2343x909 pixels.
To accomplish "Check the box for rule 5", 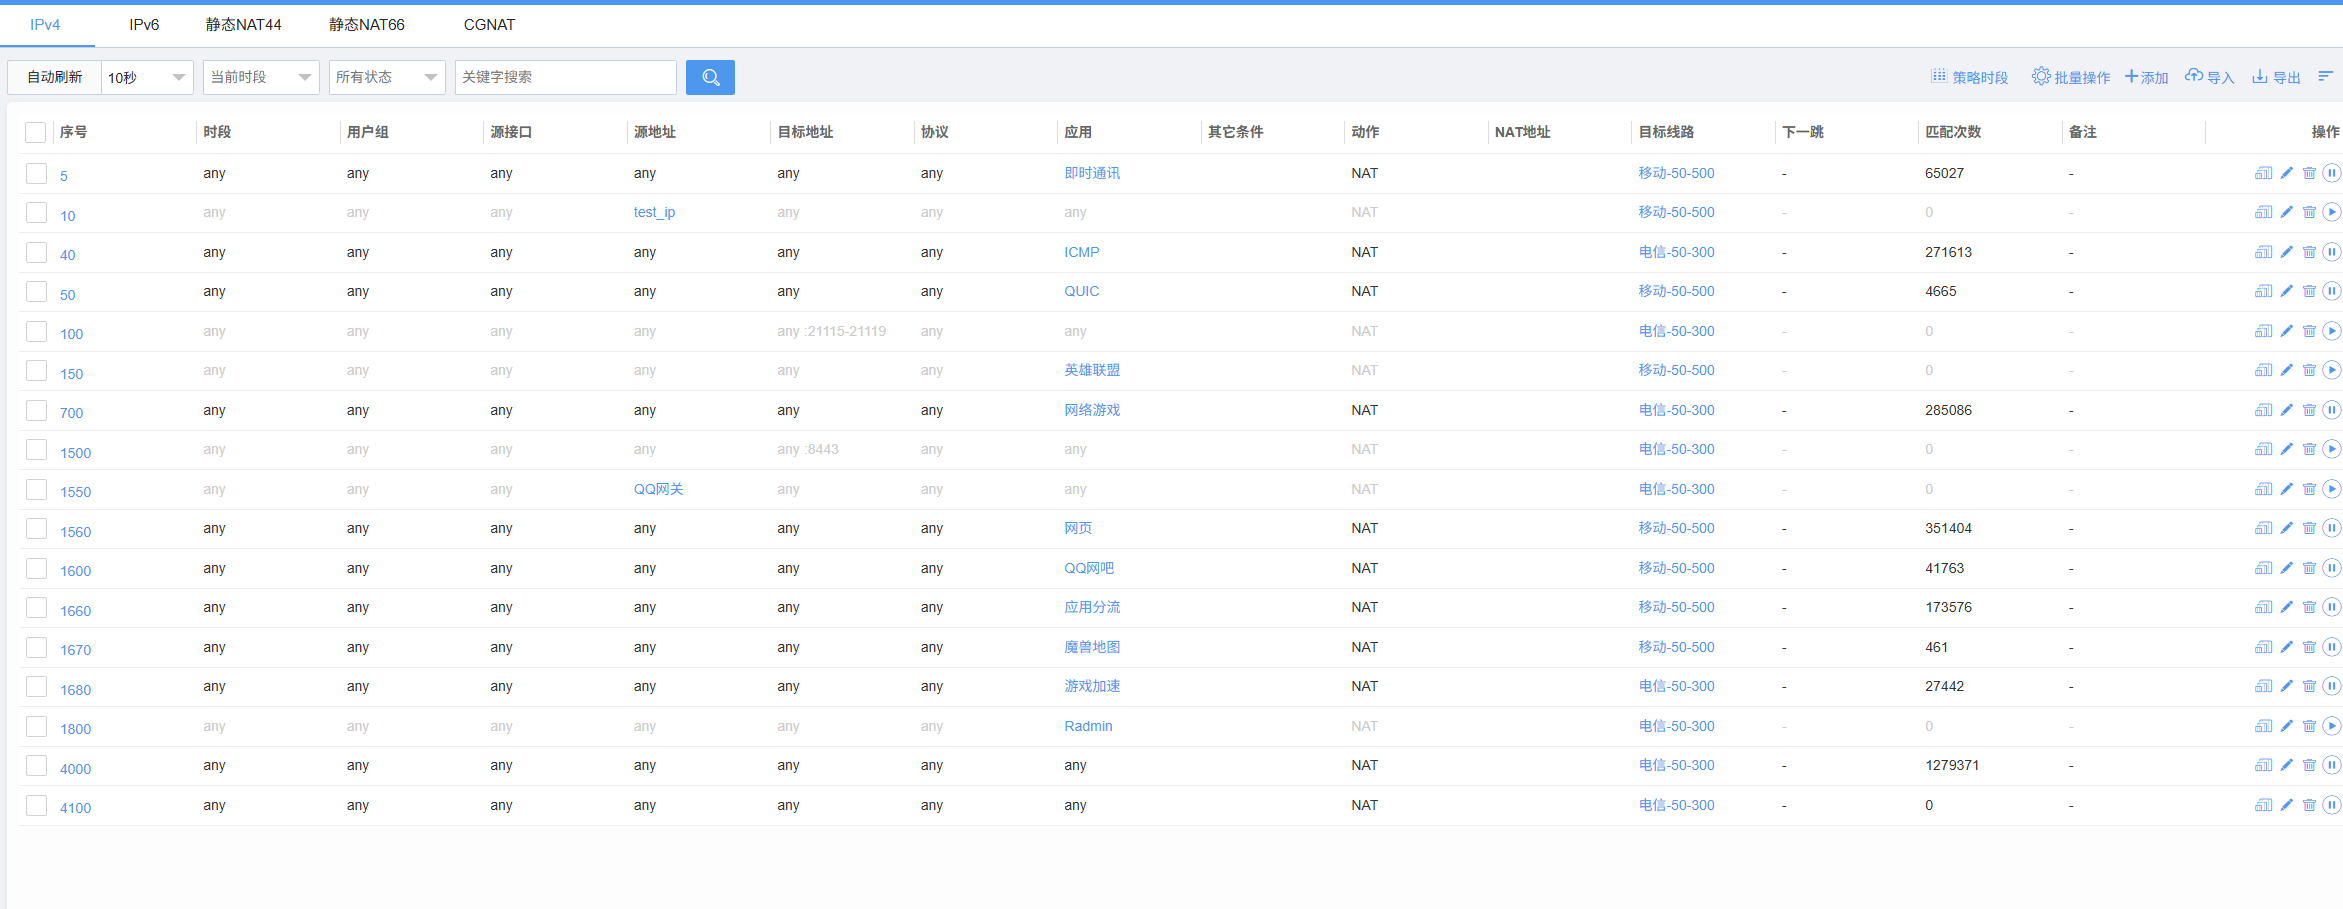I will (36, 173).
